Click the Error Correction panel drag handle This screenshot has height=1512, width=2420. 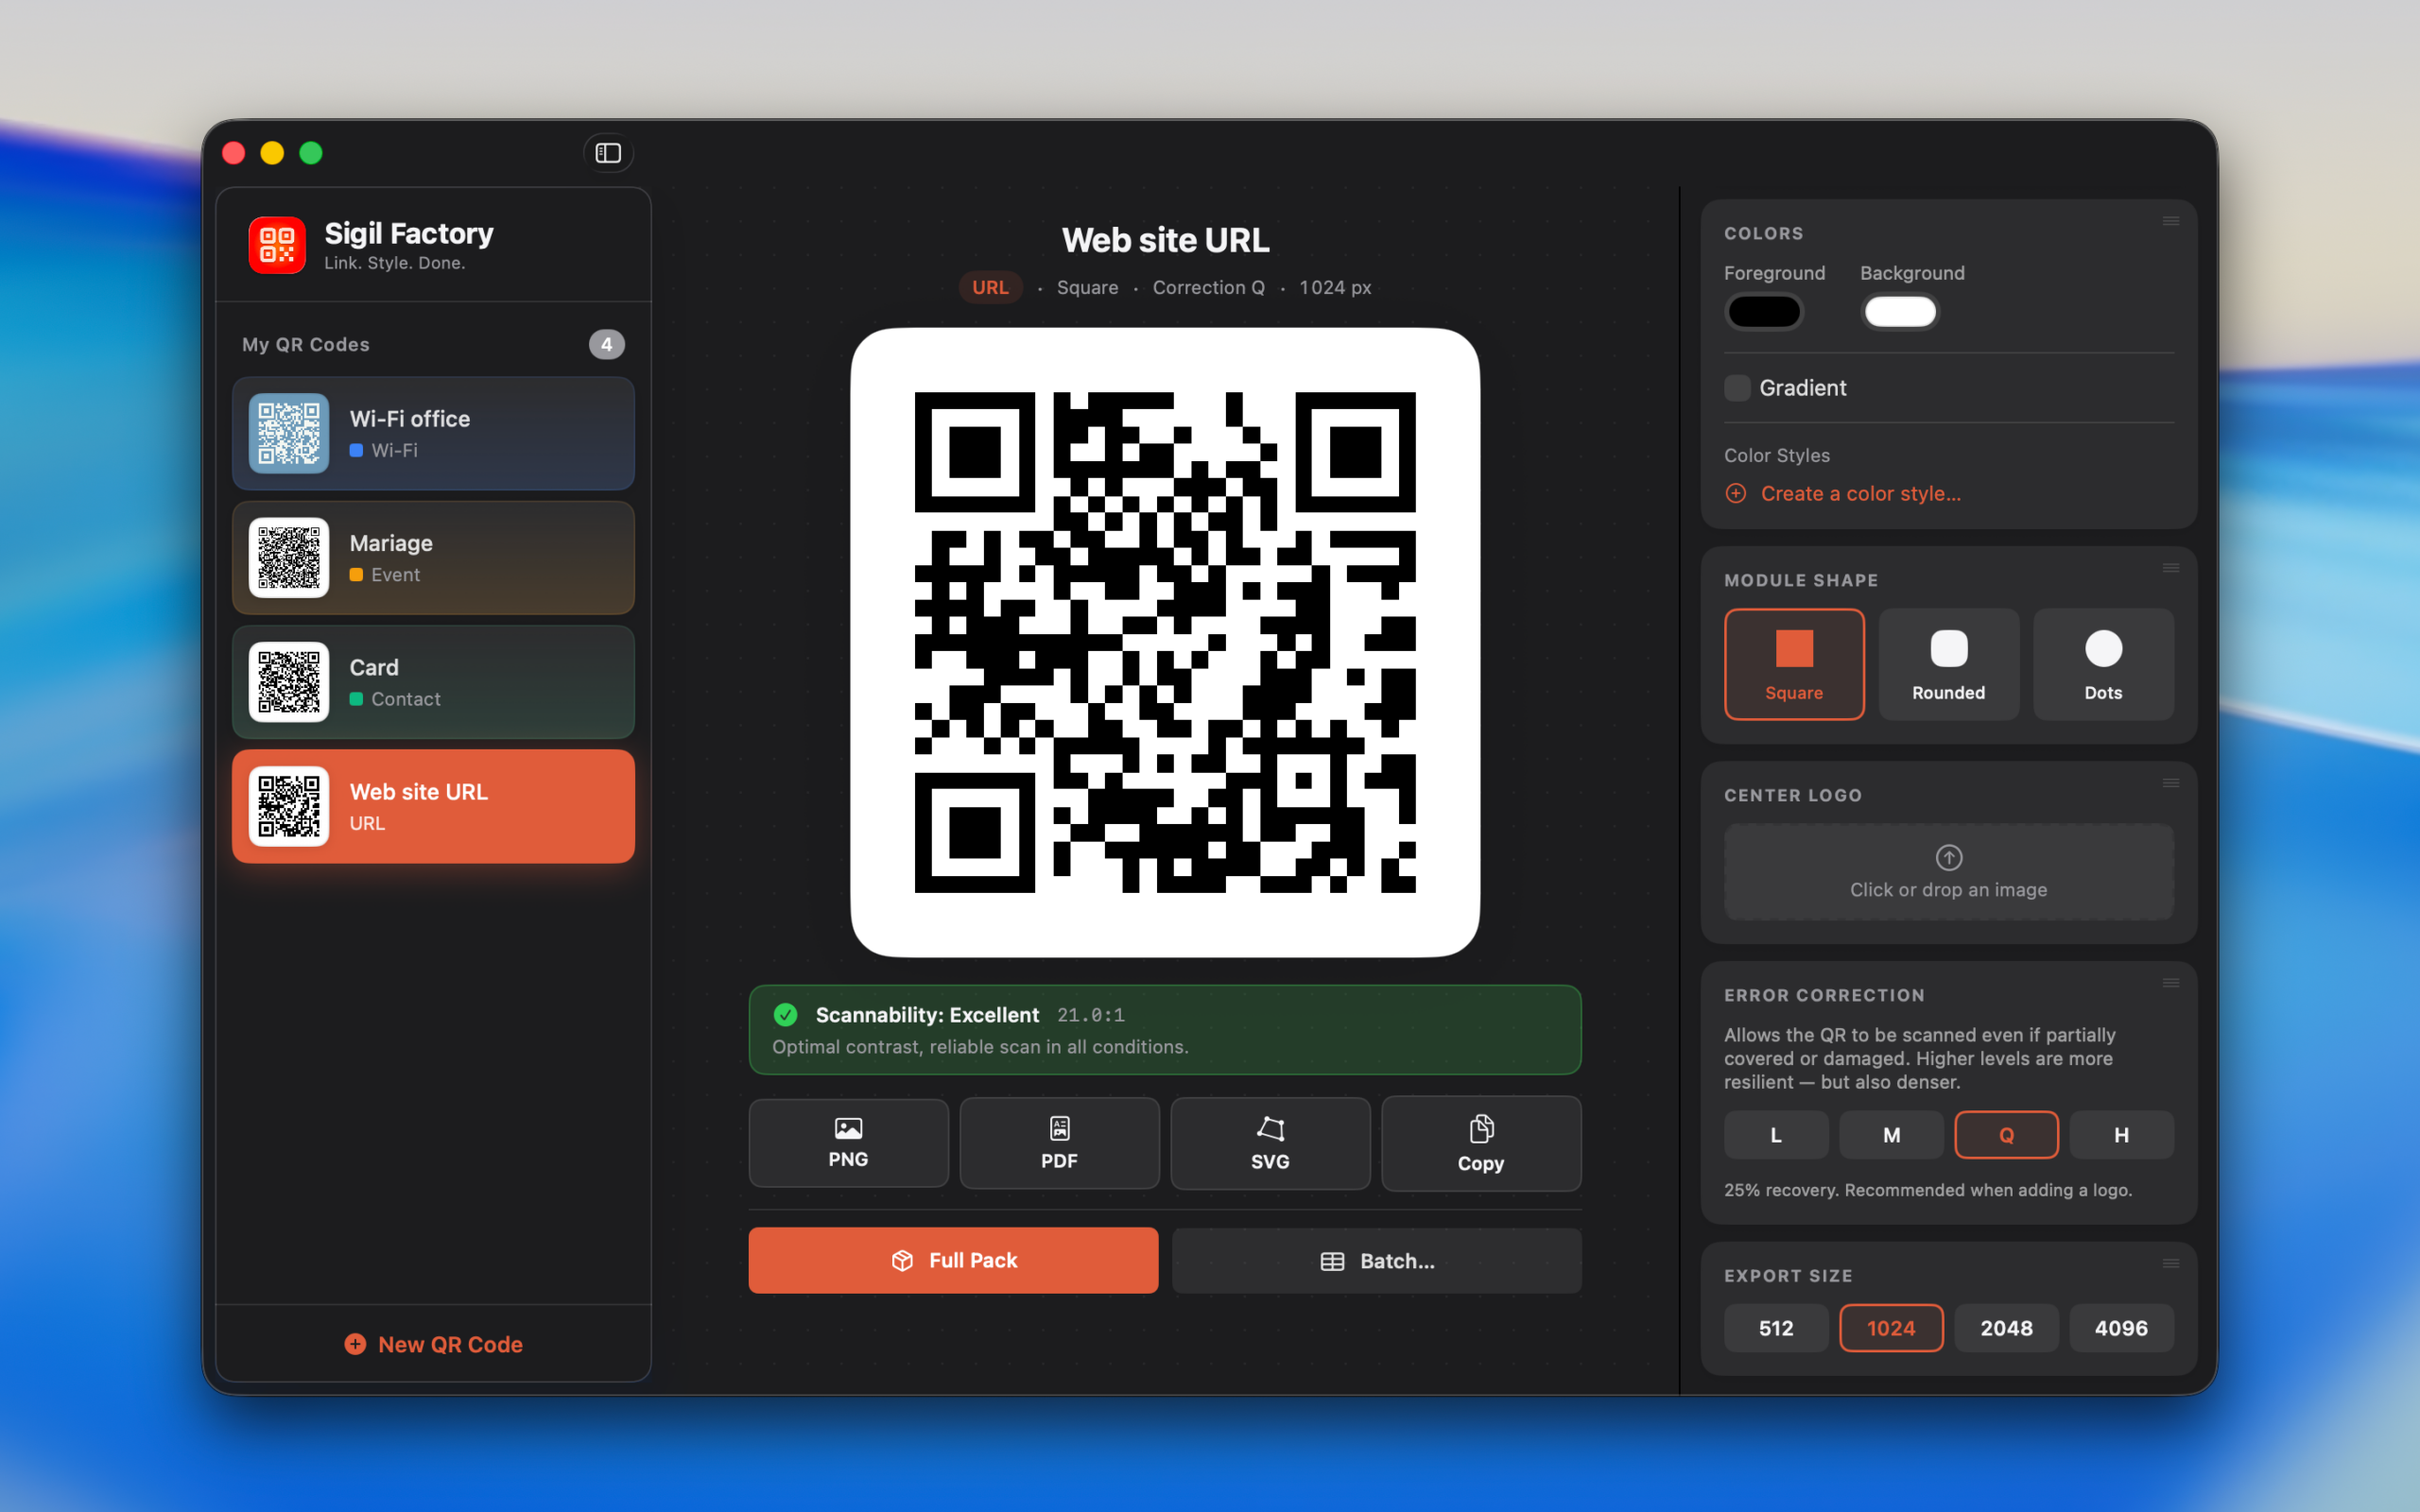click(x=2170, y=983)
